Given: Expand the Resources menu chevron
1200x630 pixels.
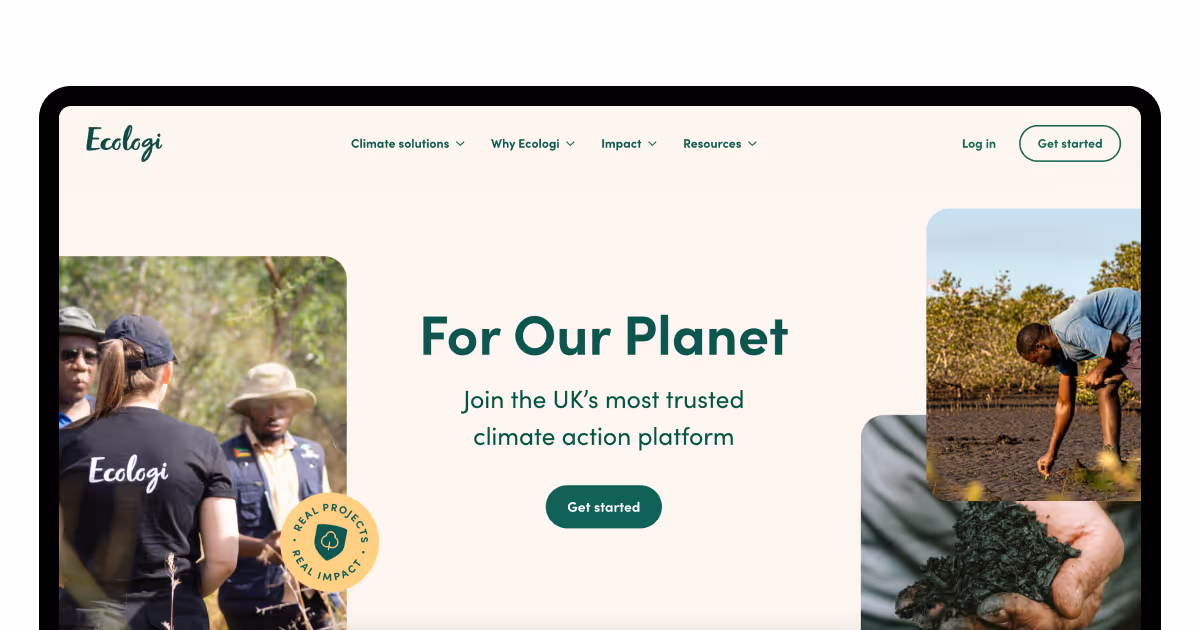Looking at the screenshot, I should 752,144.
